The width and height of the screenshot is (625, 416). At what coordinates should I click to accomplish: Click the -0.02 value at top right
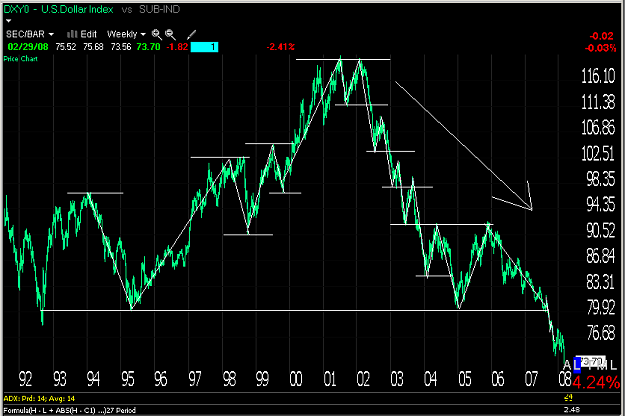click(x=601, y=36)
